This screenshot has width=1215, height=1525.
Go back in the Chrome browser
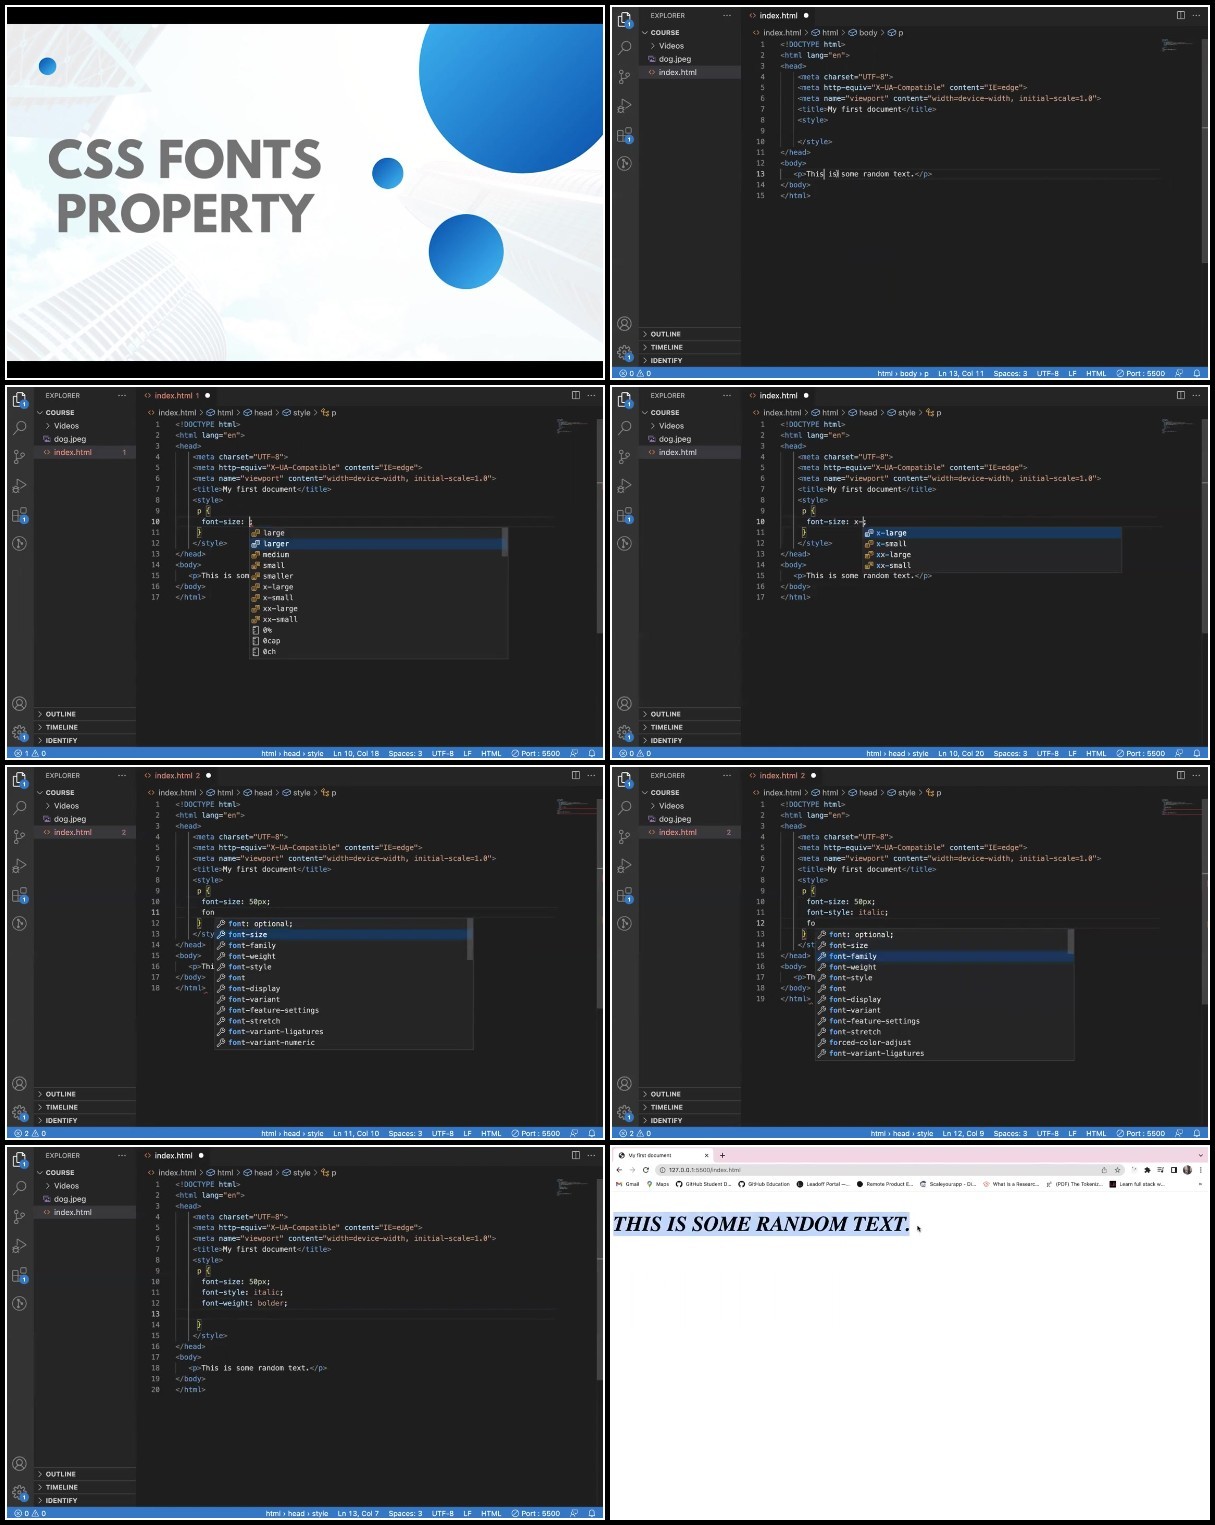click(x=620, y=1169)
